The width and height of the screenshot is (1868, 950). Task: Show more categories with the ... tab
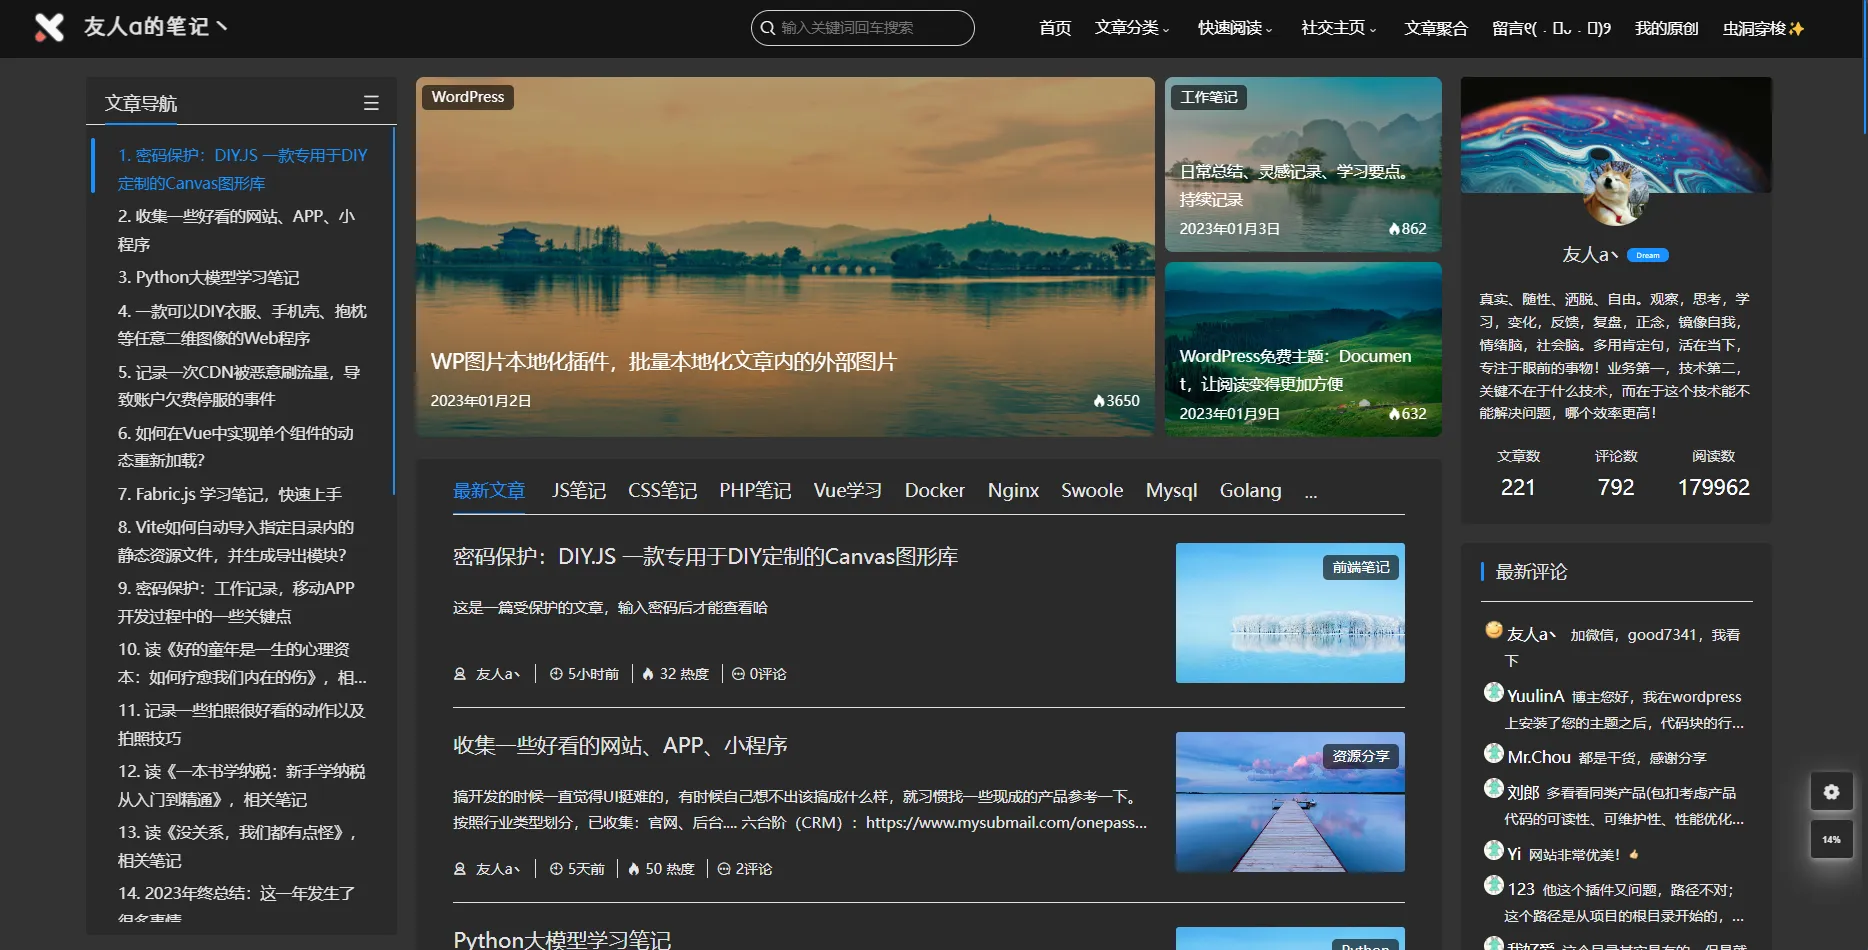pyautogui.click(x=1310, y=491)
